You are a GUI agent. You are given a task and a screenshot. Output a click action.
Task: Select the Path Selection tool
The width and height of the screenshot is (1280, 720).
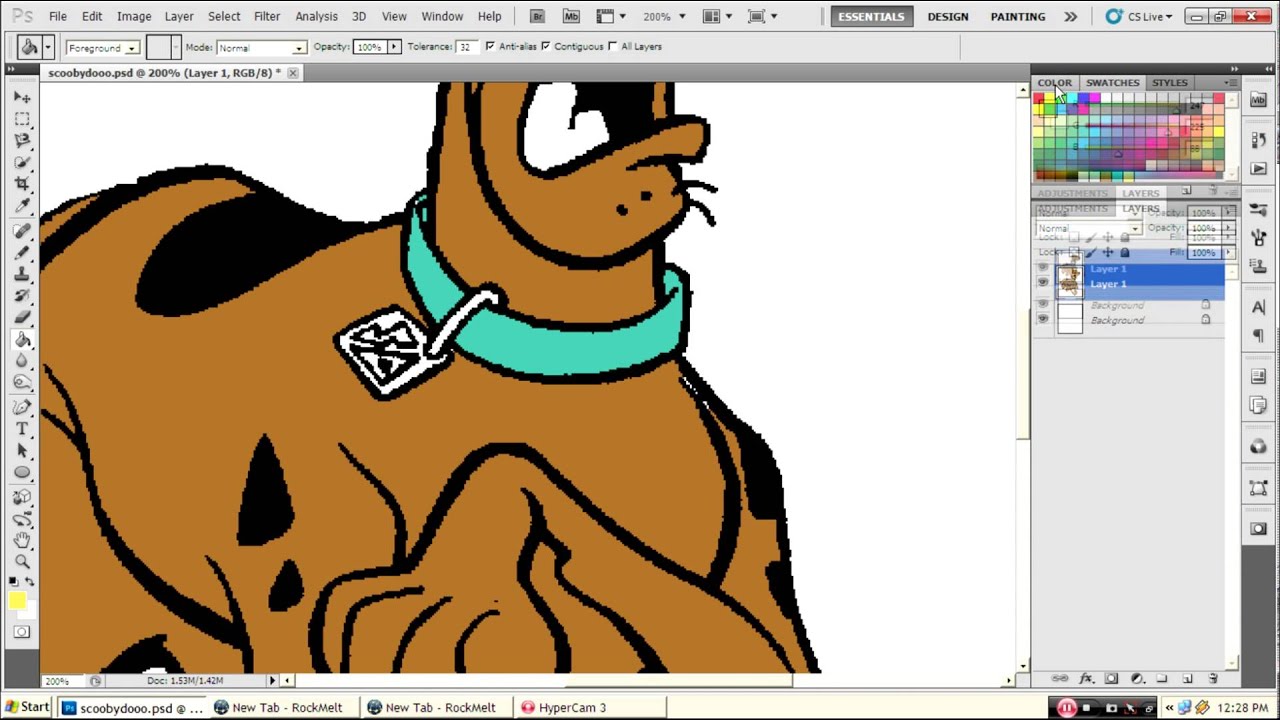pos(22,452)
